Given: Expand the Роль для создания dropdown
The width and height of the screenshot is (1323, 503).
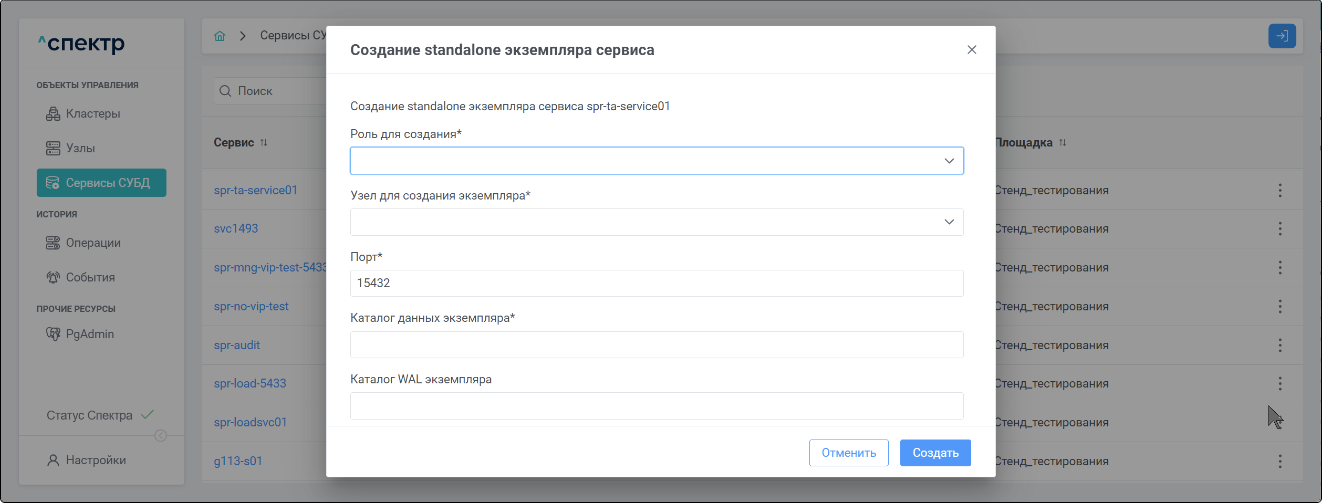Looking at the screenshot, I should pyautogui.click(x=656, y=161).
